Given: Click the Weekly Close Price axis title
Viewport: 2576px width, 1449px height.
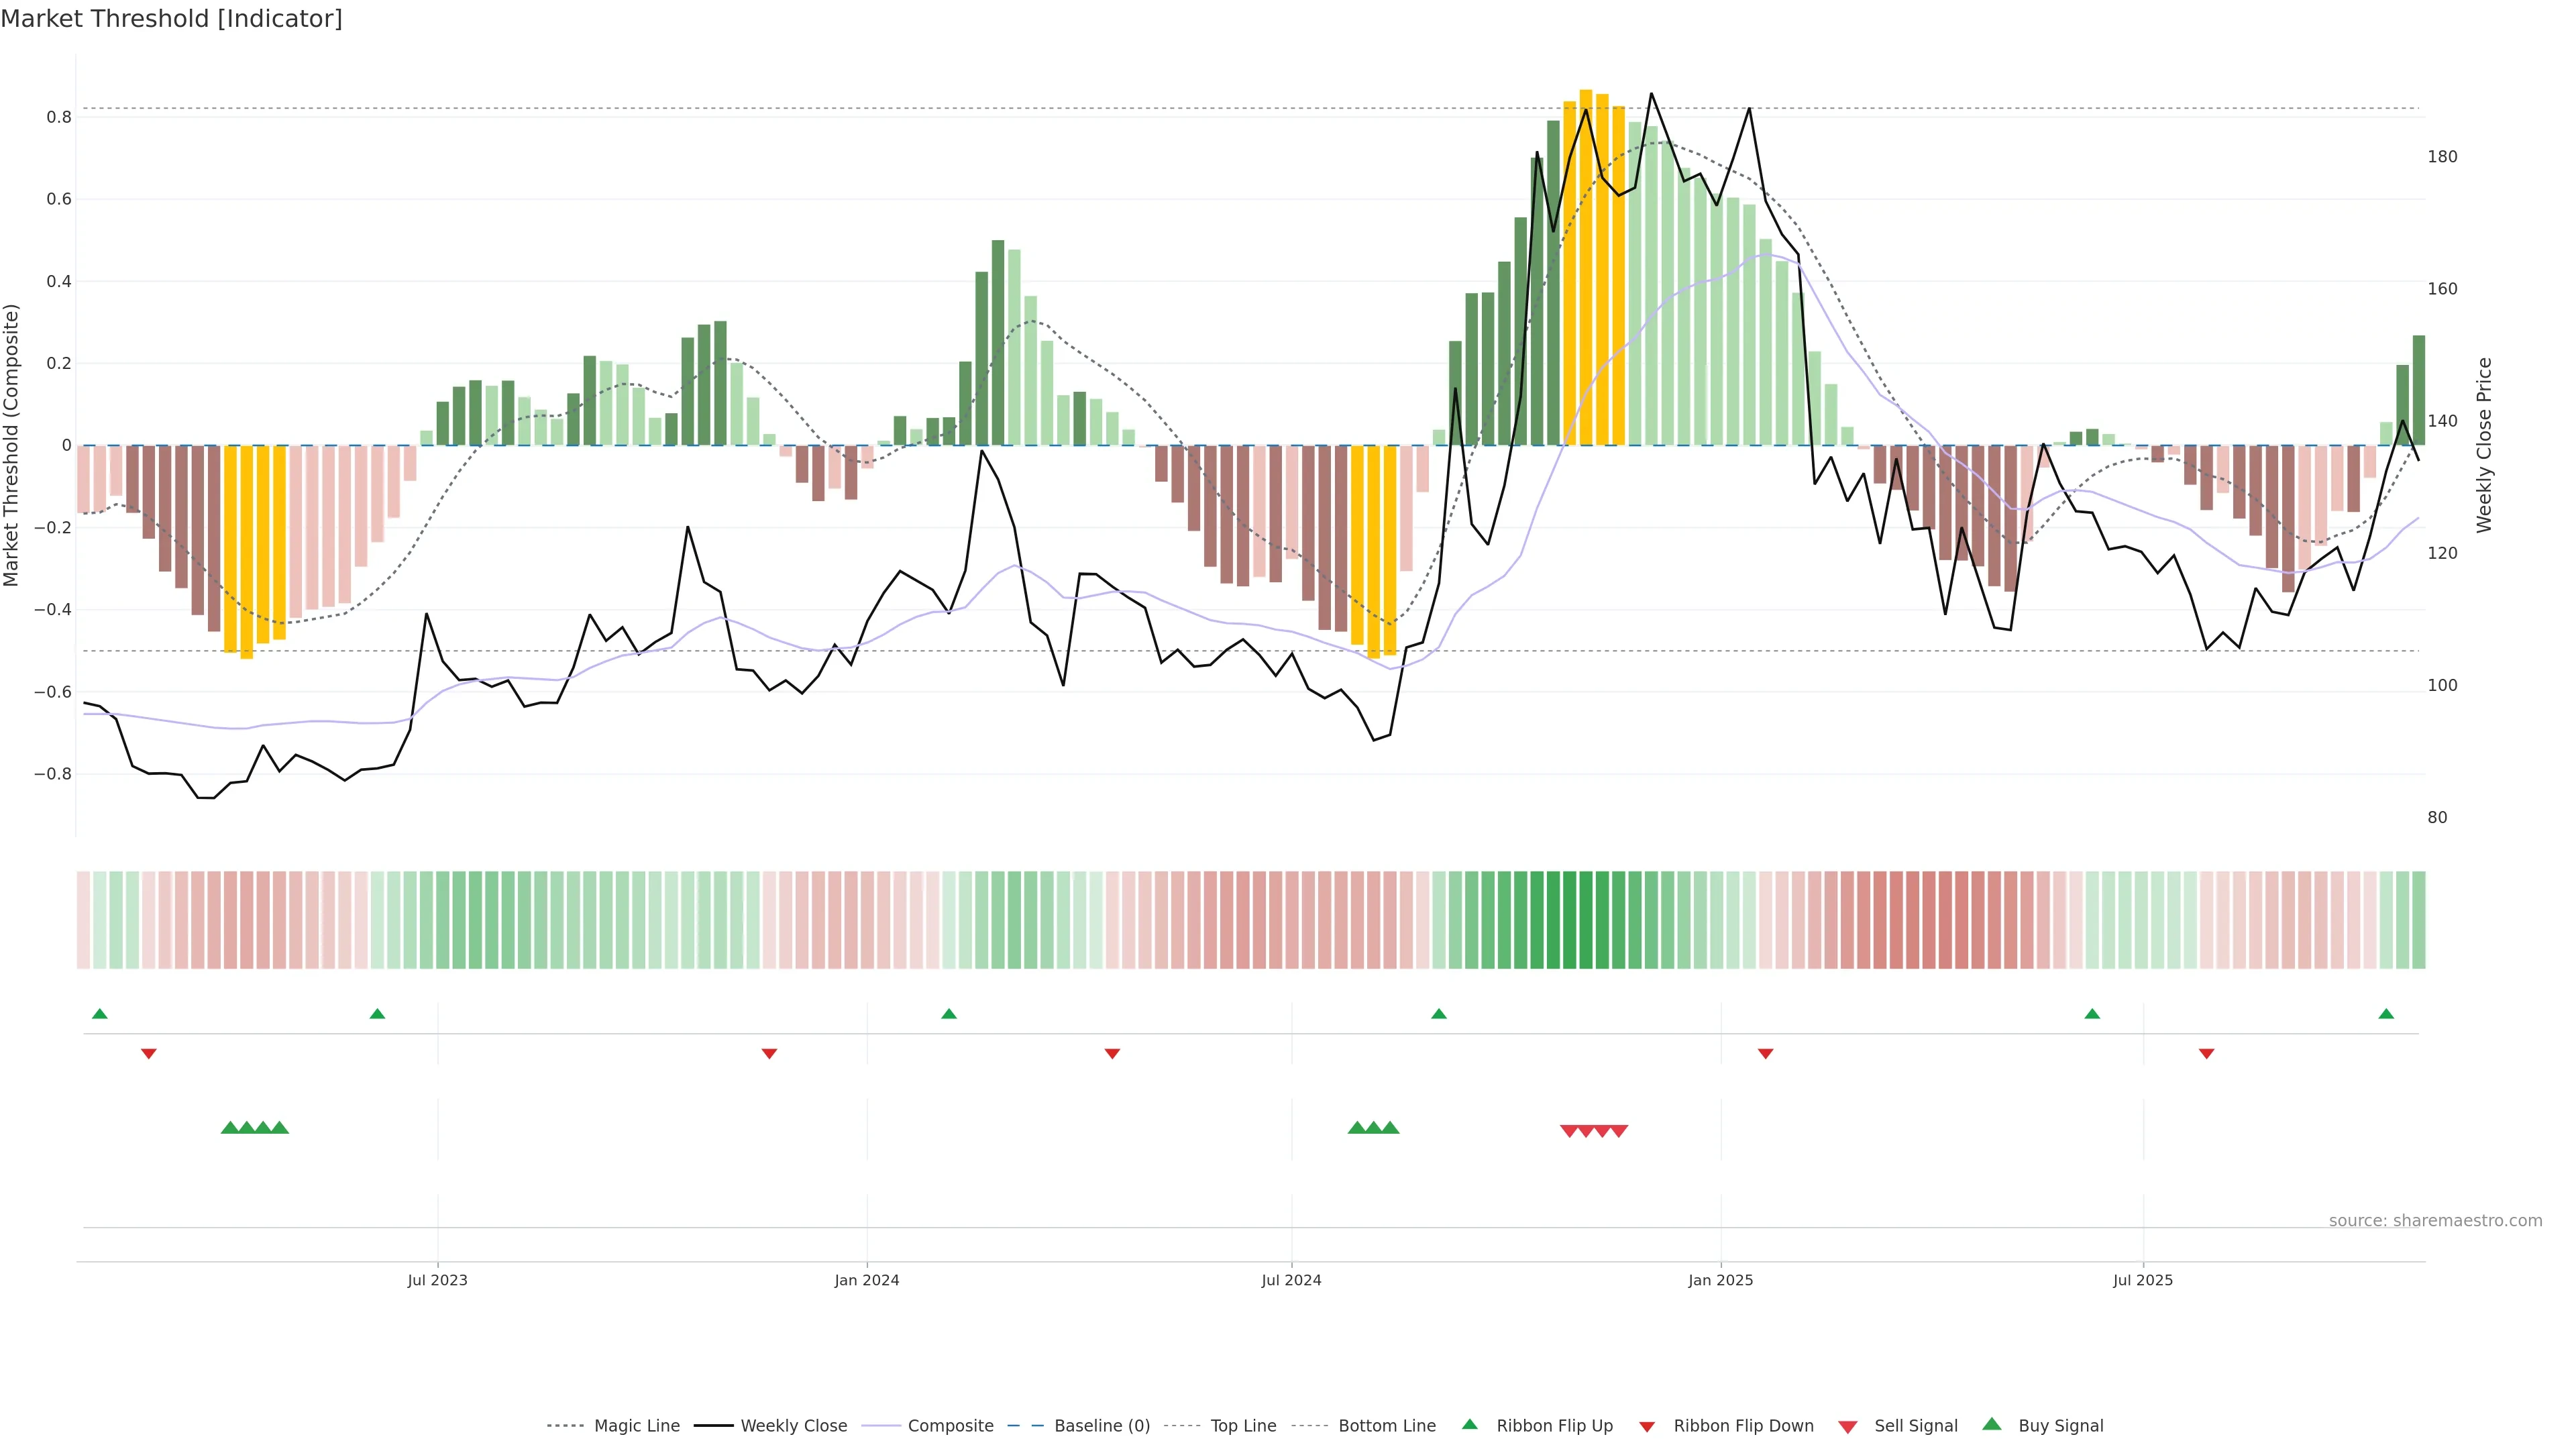Looking at the screenshot, I should 2484,445.
